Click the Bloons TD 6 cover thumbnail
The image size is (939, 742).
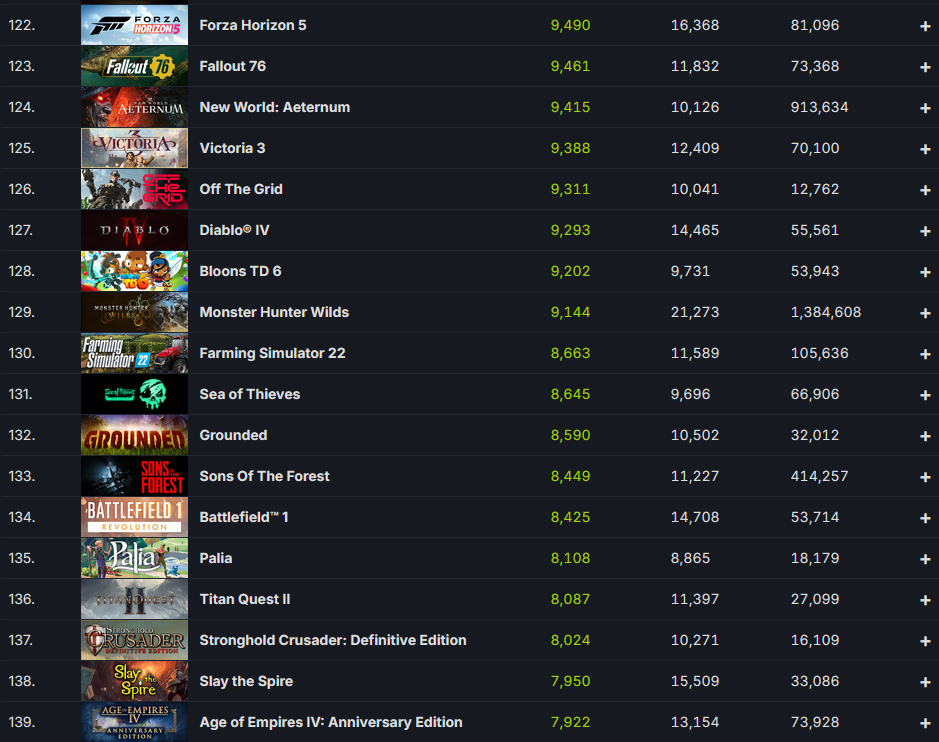[134, 271]
